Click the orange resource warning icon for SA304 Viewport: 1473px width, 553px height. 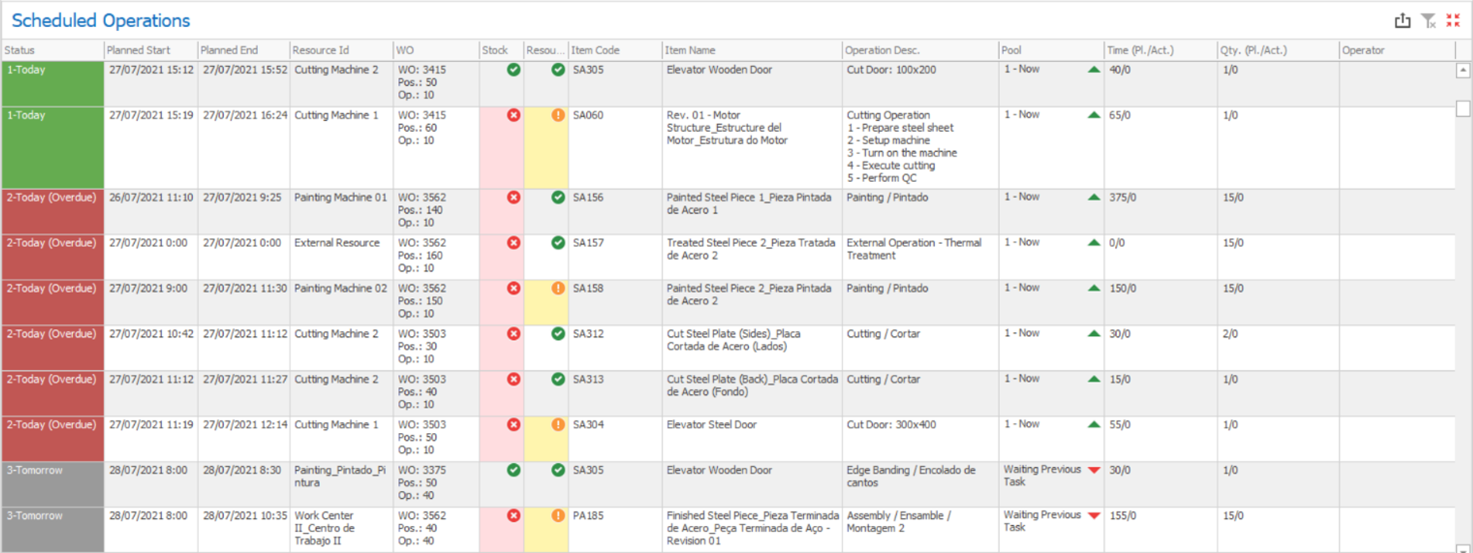[558, 425]
